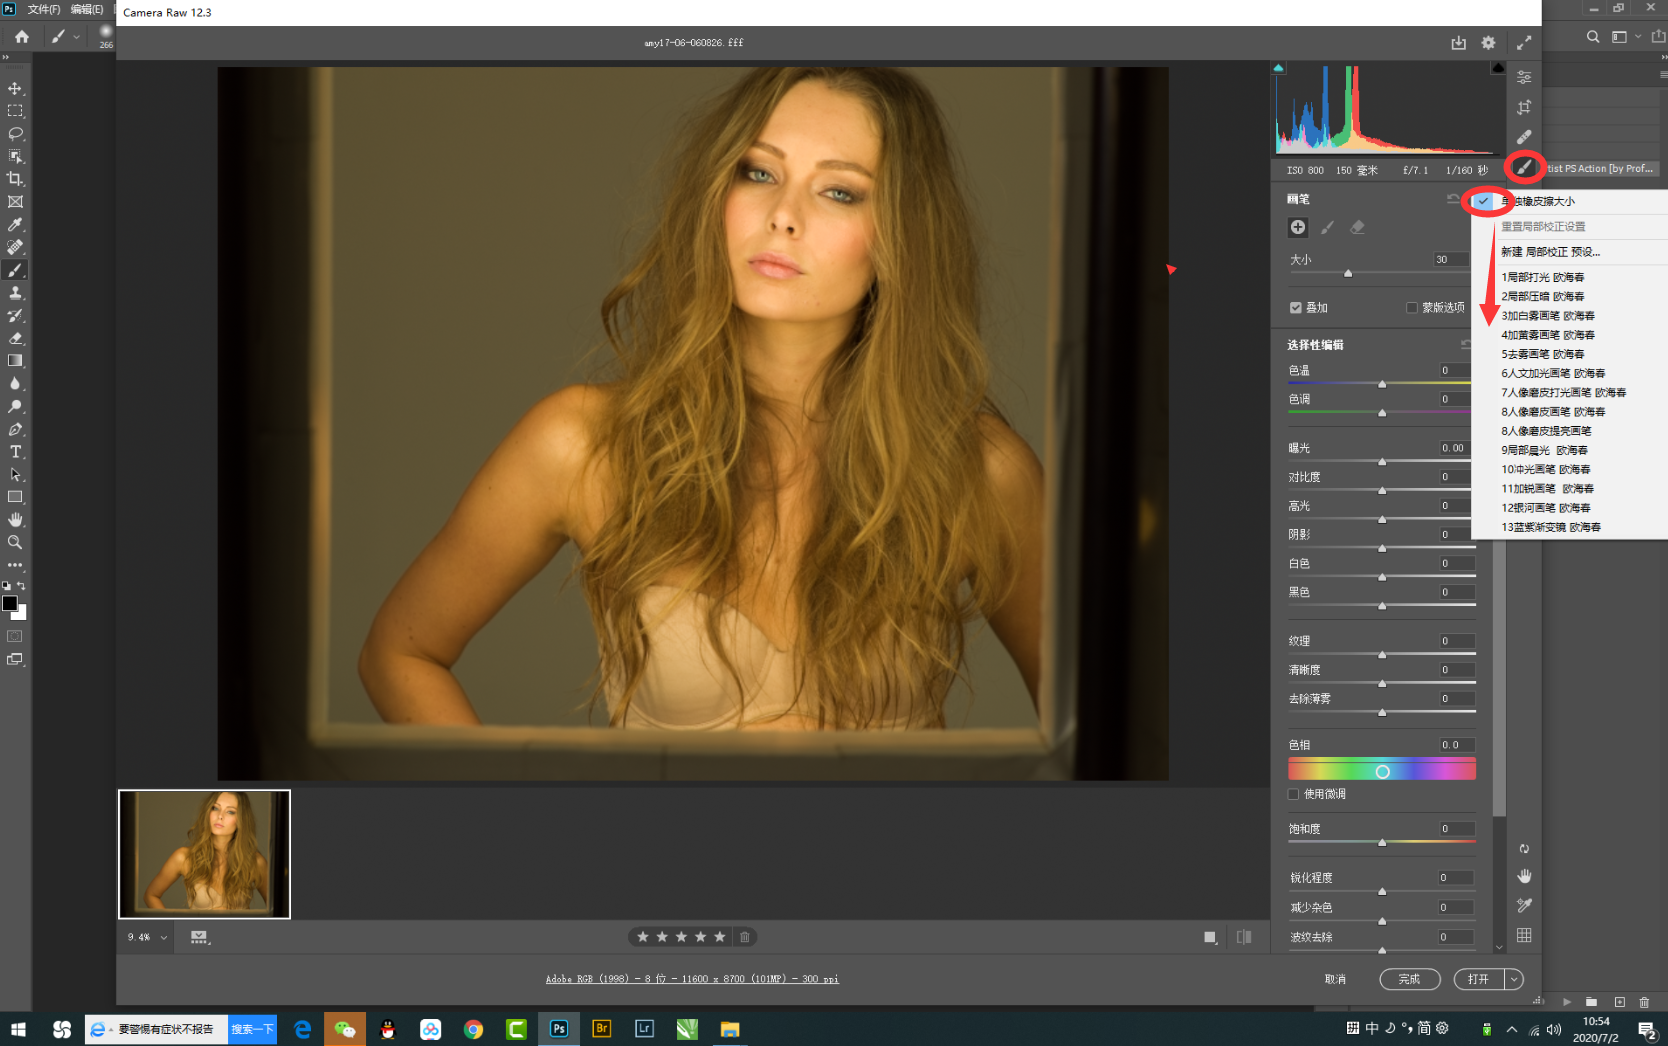Screen dimensions: 1668x1046
Task: Click the add new brush adjustment icon
Action: tap(1297, 227)
